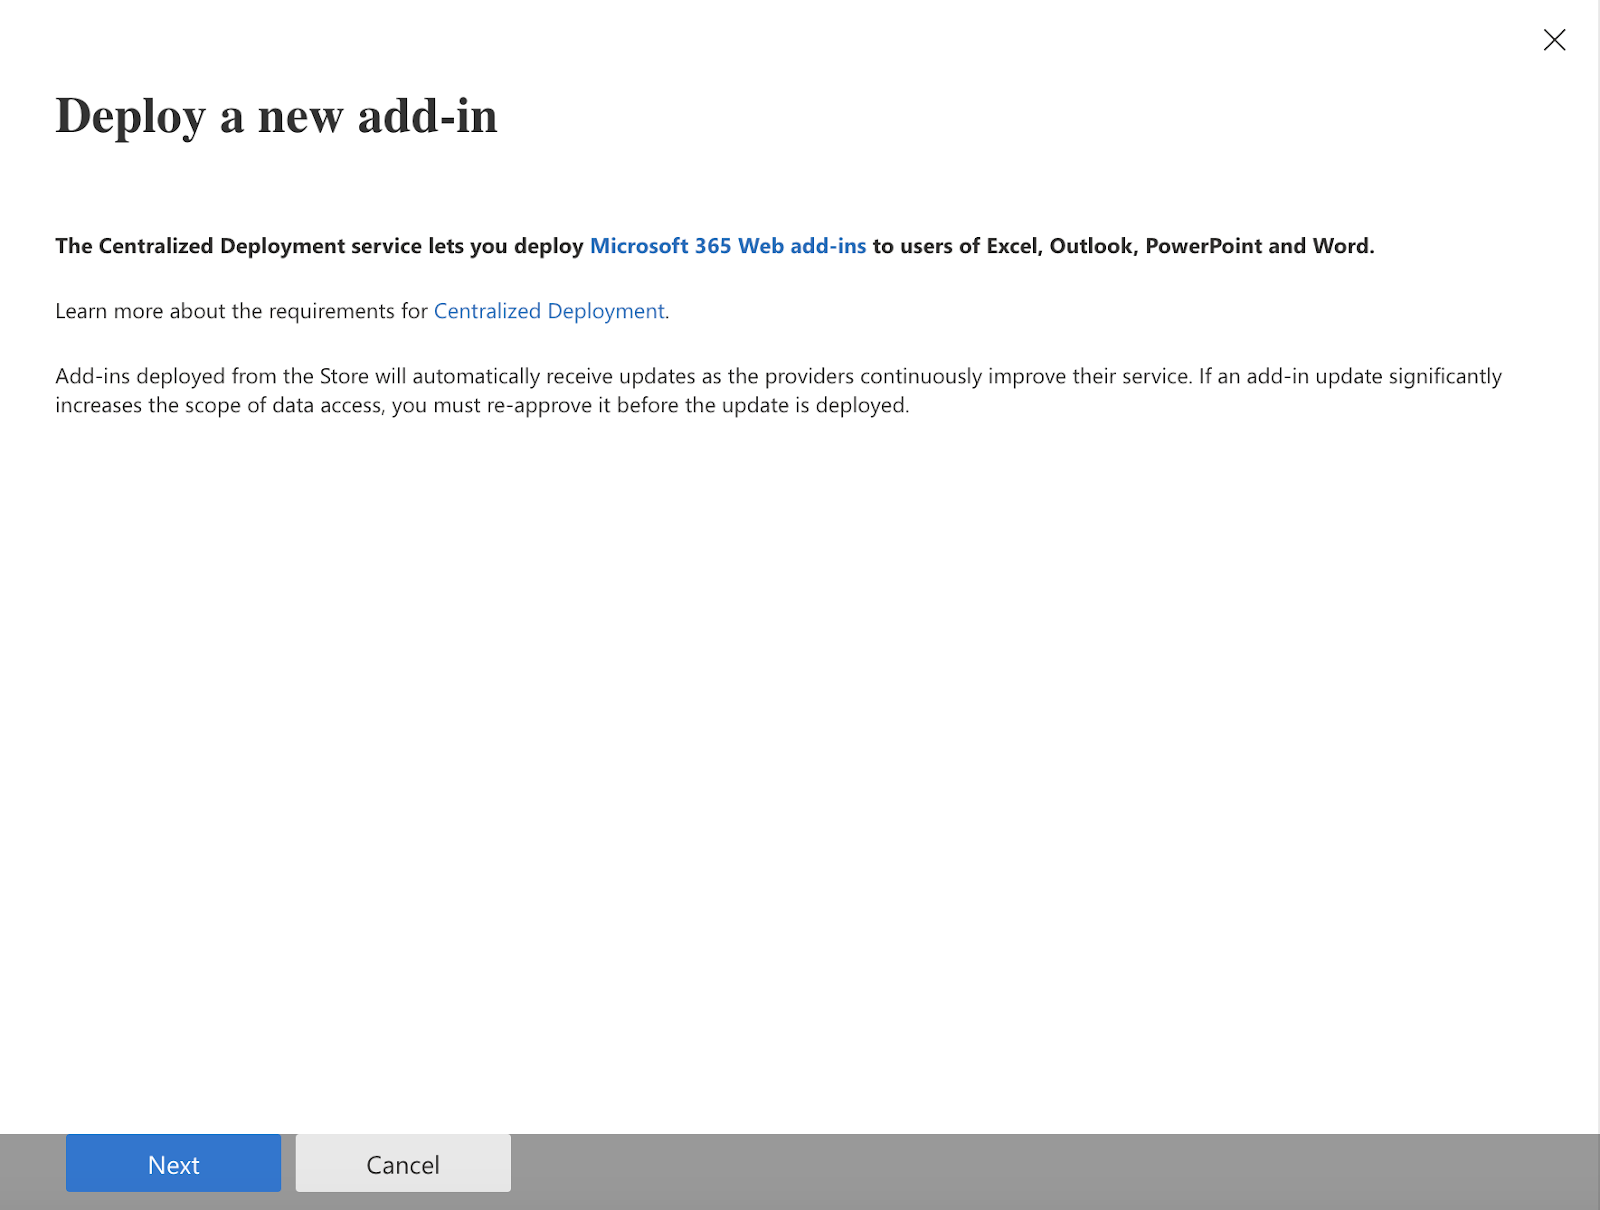
Task: Select the Deploy a new add-in heading
Action: pyautogui.click(x=276, y=116)
